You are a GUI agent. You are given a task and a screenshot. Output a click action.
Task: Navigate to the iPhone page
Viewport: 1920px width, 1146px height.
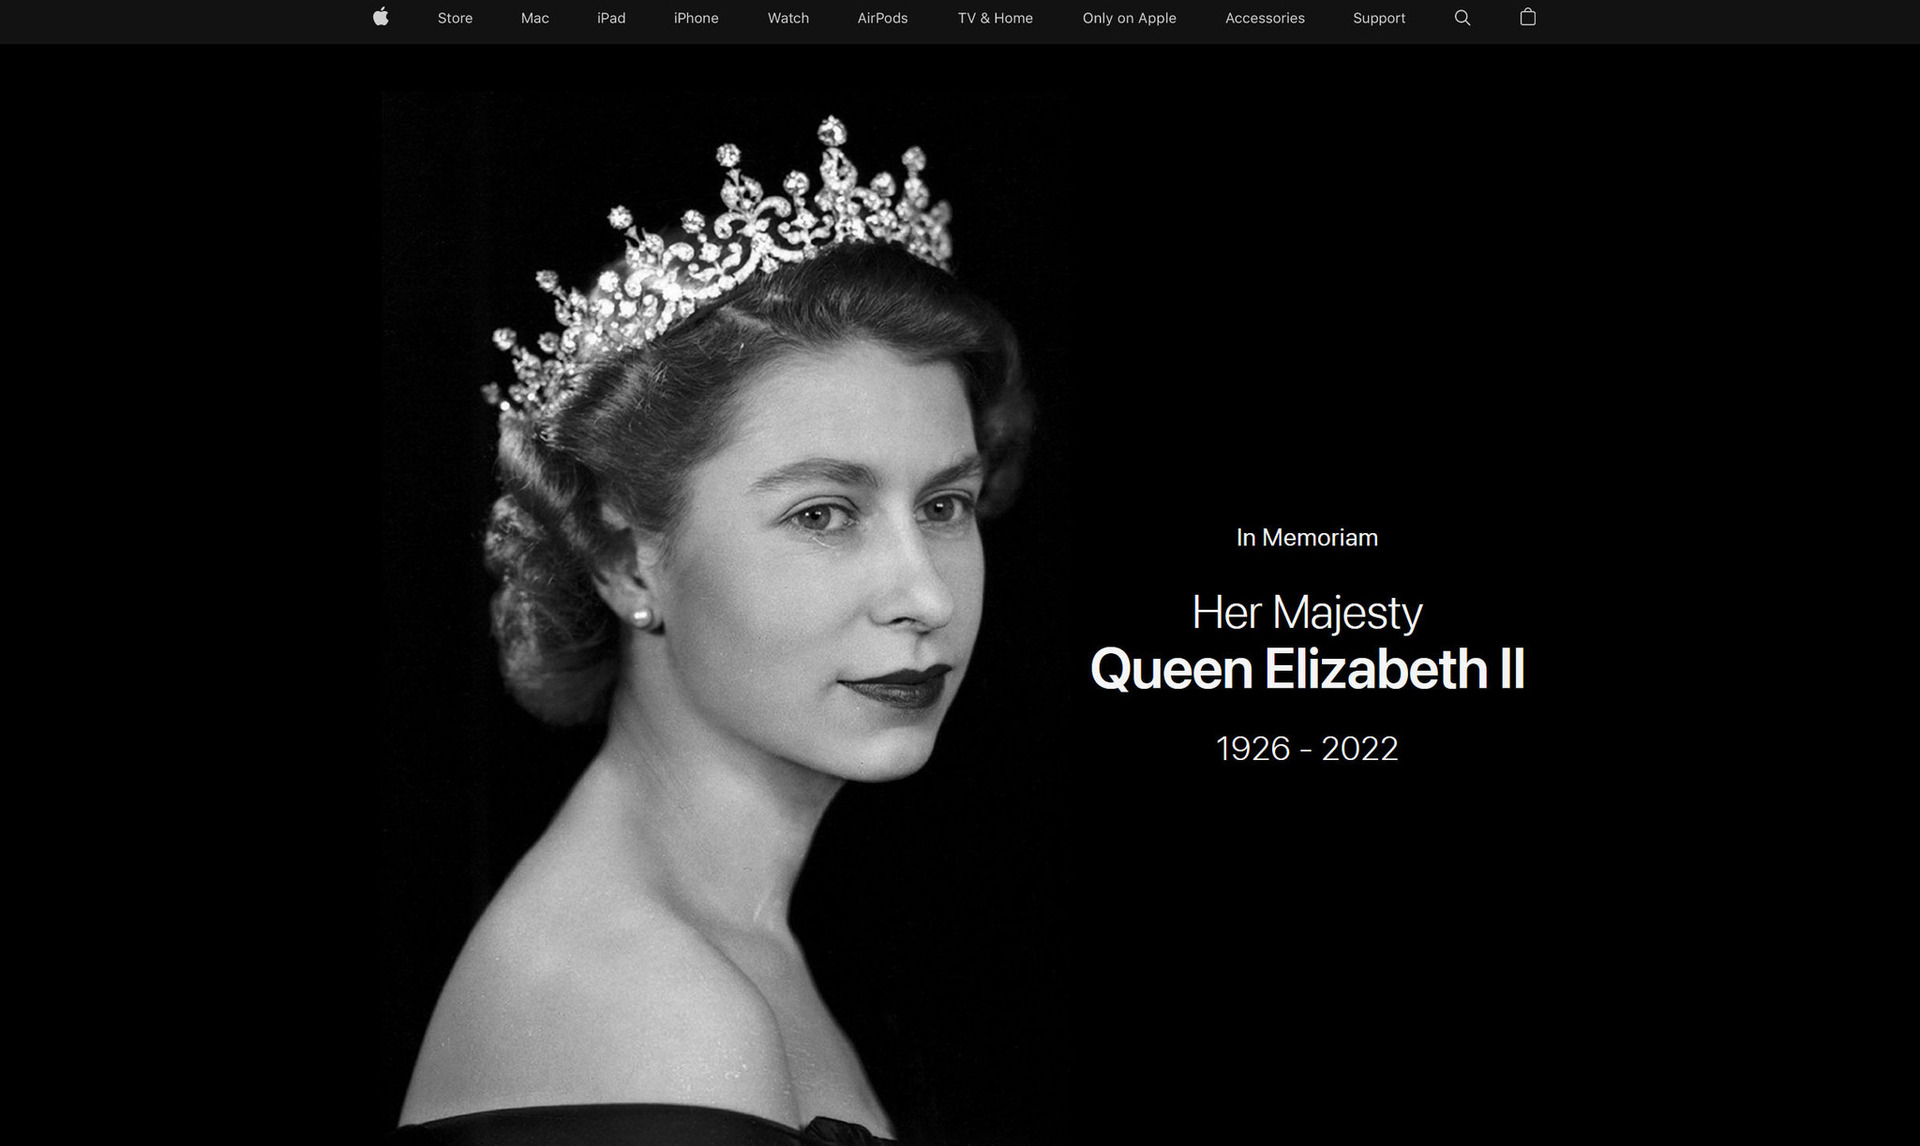point(696,18)
